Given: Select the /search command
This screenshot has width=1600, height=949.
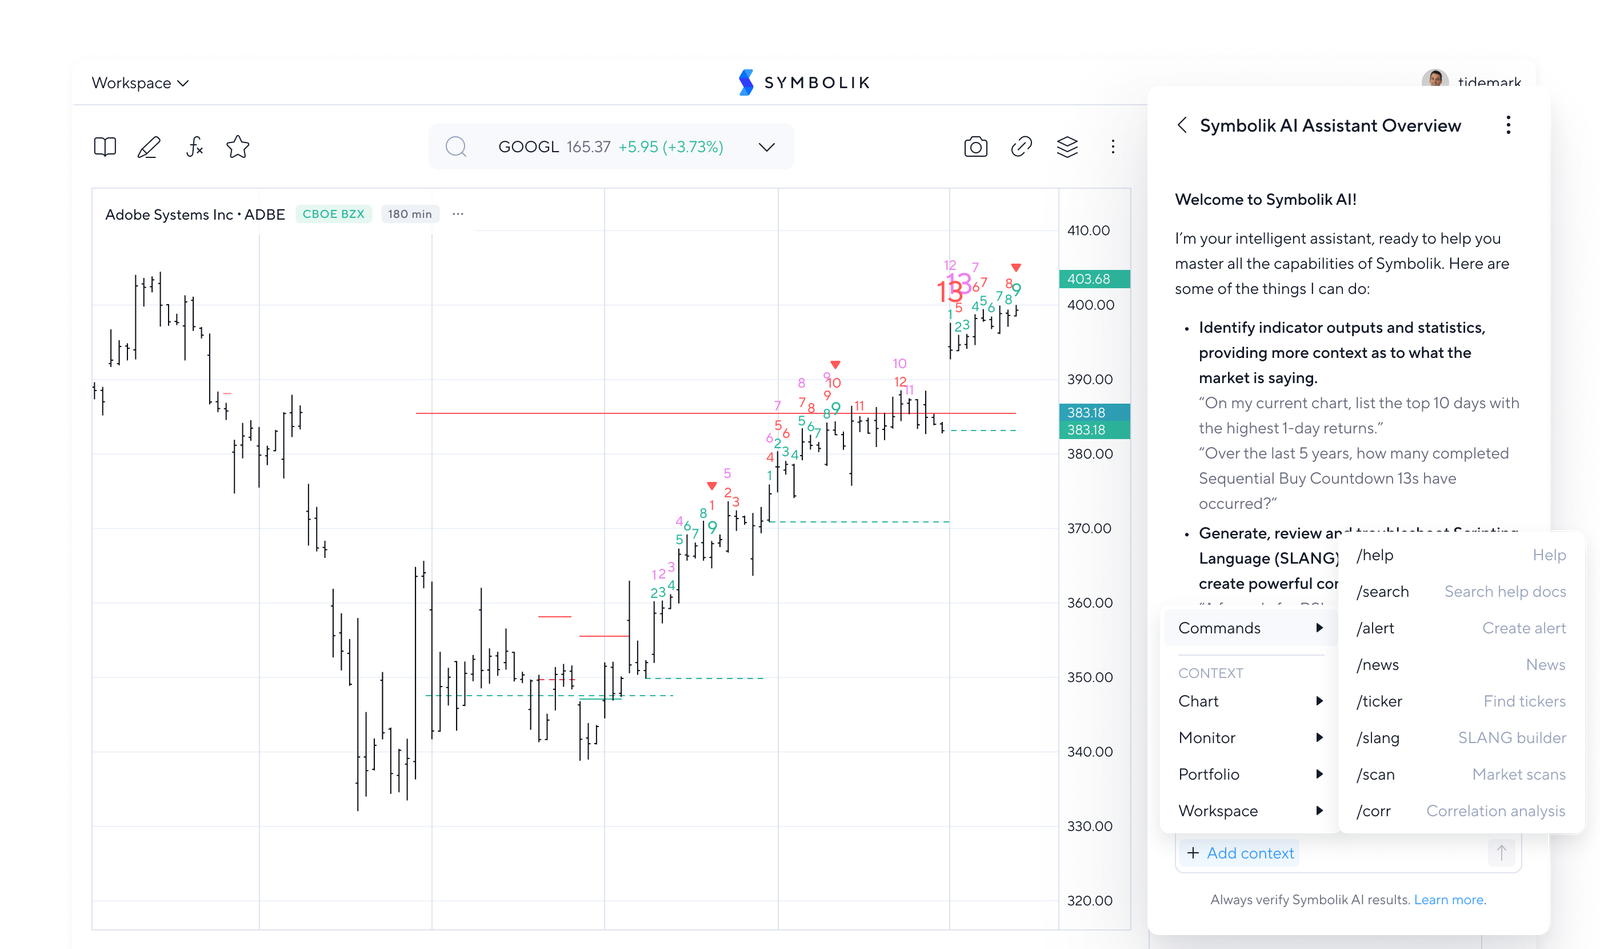Looking at the screenshot, I should pyautogui.click(x=1461, y=592).
